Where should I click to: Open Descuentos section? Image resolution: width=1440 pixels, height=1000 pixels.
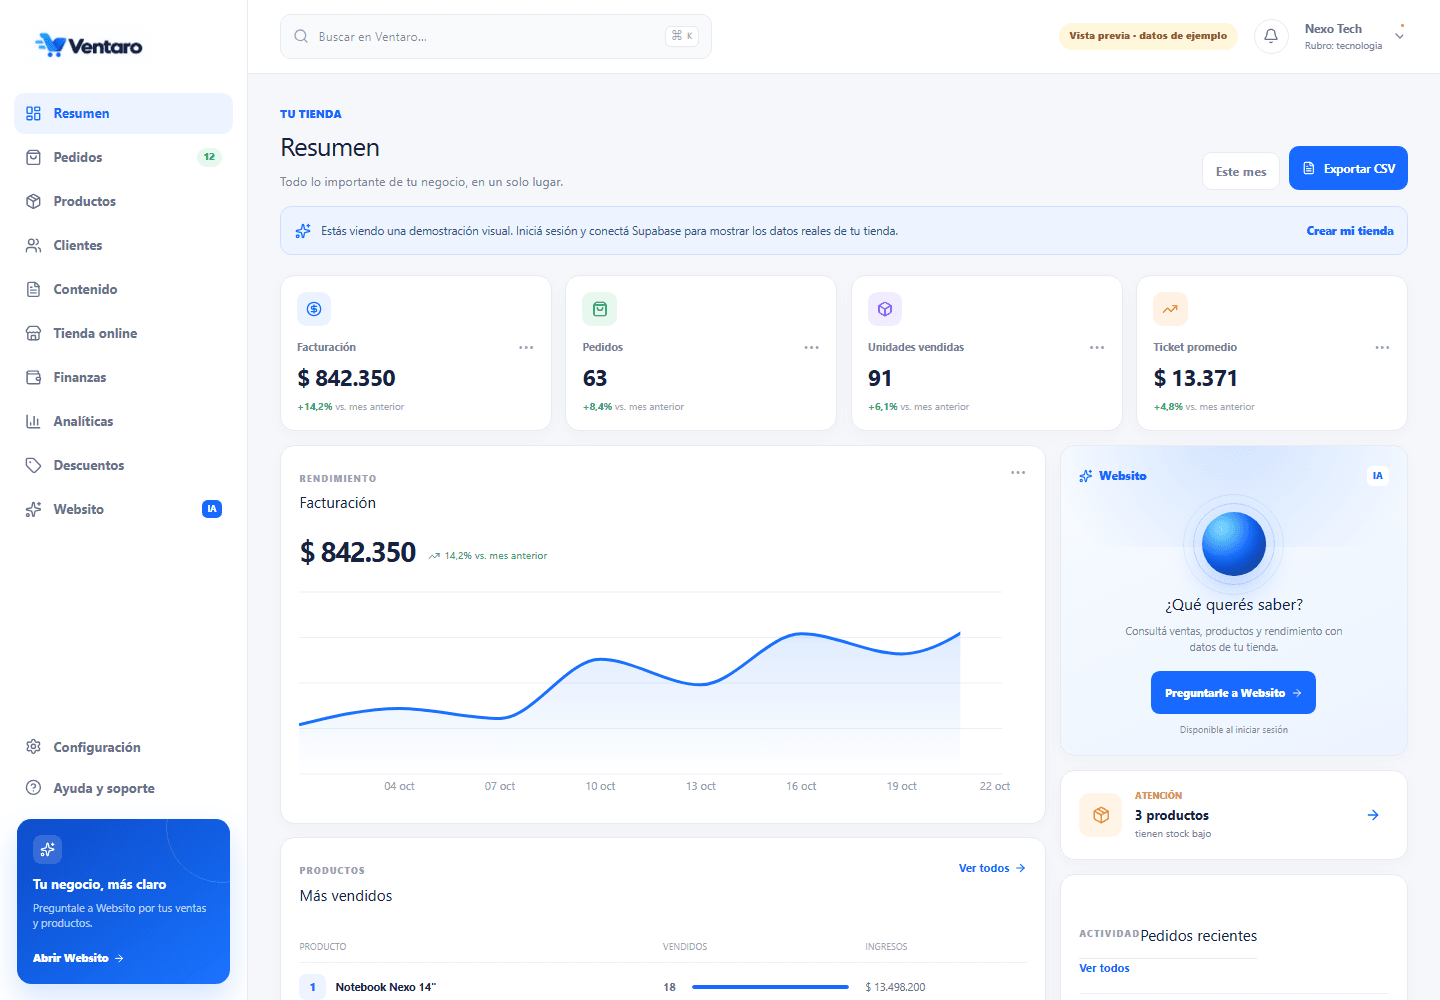(124, 465)
